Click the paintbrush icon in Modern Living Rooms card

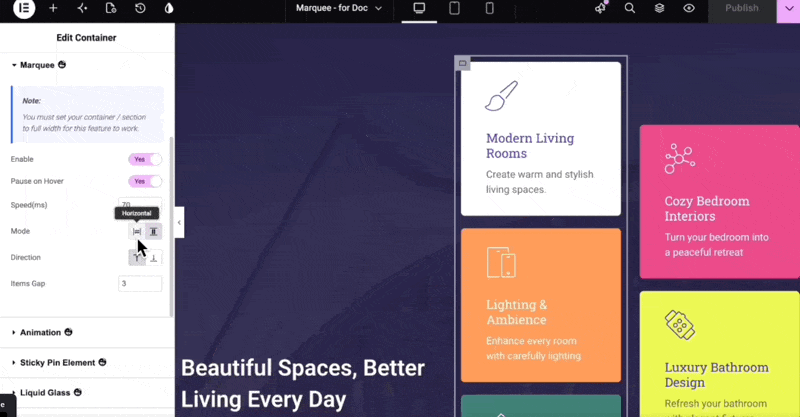(x=502, y=96)
